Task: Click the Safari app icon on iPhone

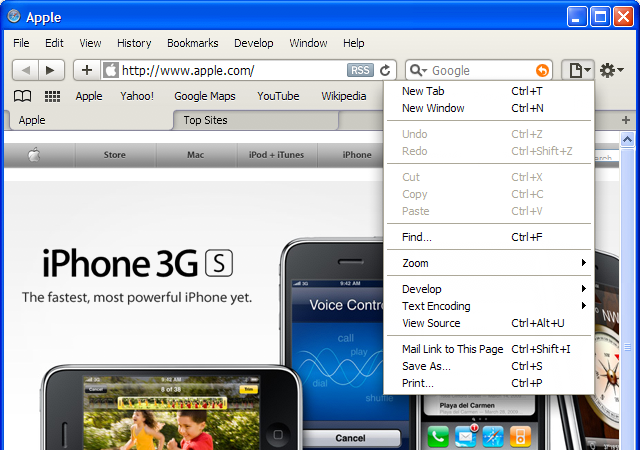Action: pyautogui.click(x=493, y=436)
